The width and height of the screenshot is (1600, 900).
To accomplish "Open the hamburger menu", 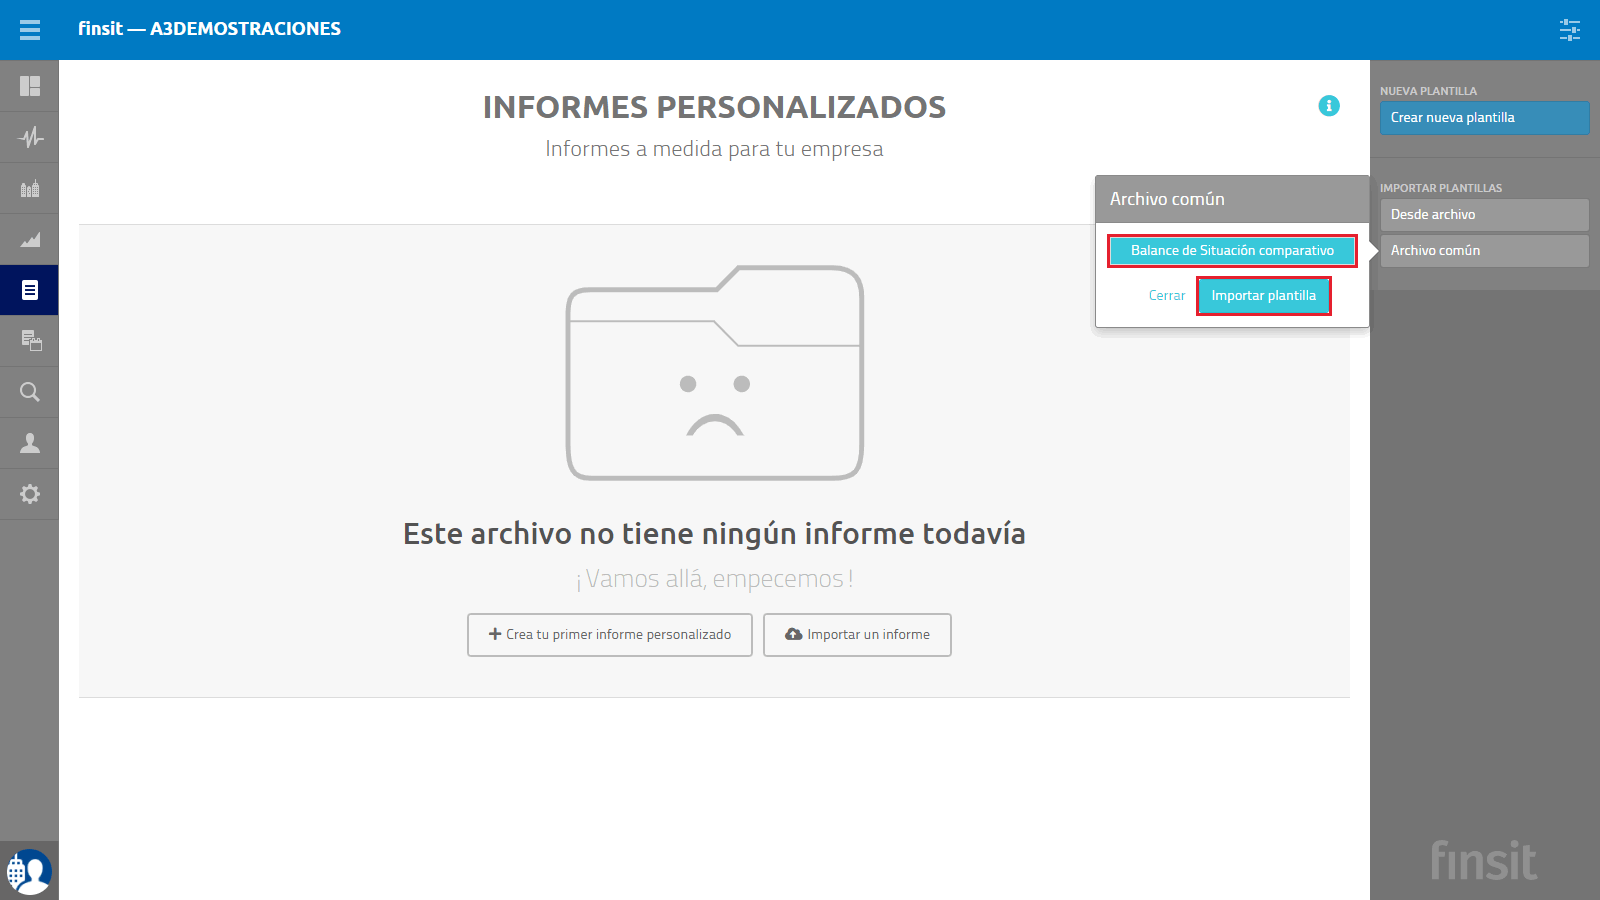I will 30,30.
